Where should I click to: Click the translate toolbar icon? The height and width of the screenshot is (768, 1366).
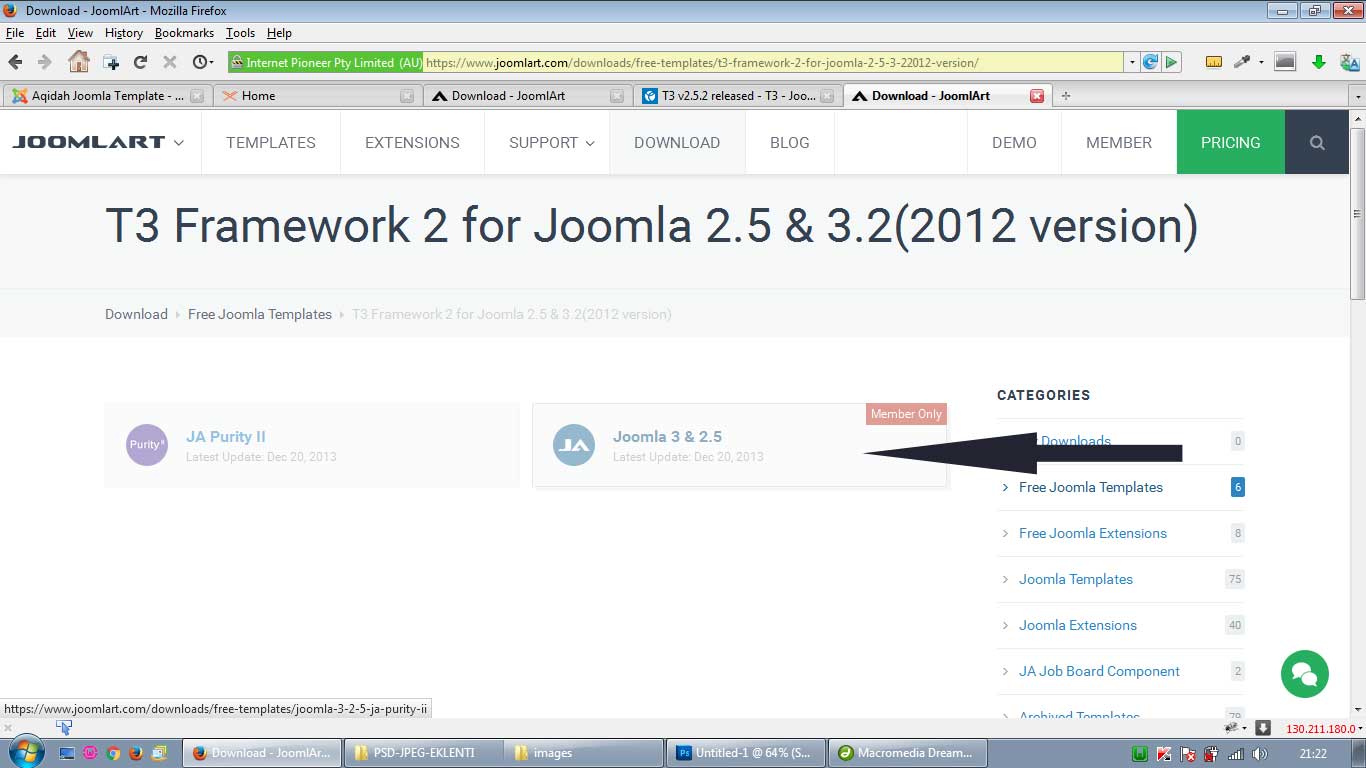coord(1349,62)
